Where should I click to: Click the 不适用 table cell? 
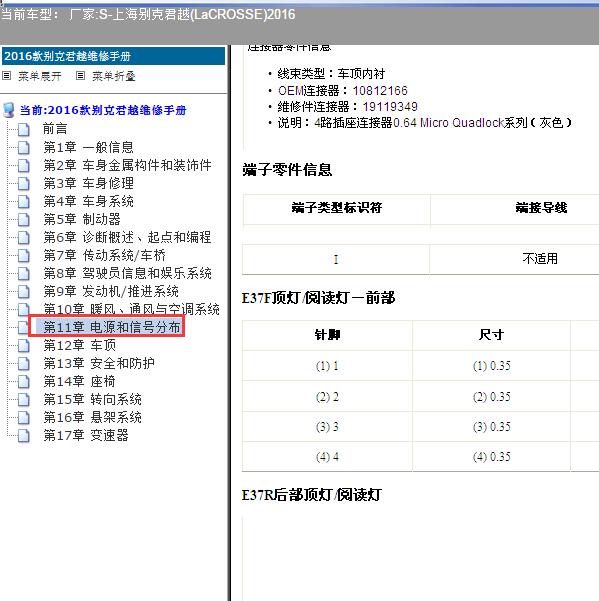(540, 259)
